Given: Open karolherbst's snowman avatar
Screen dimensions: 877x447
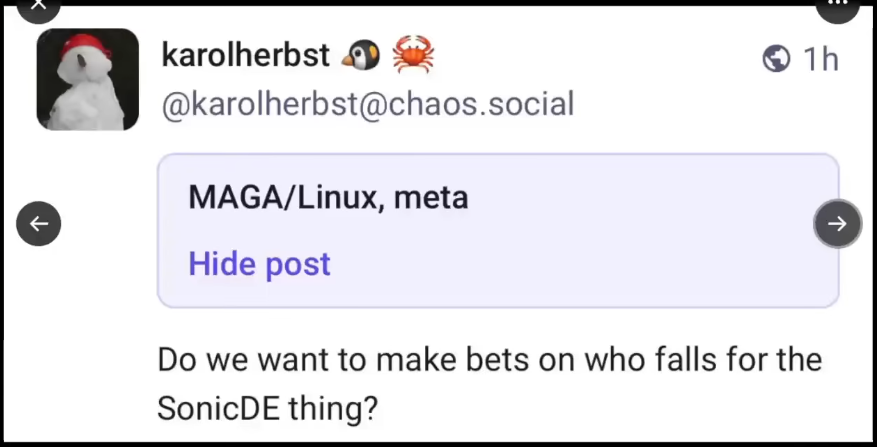Looking at the screenshot, I should tap(88, 80).
